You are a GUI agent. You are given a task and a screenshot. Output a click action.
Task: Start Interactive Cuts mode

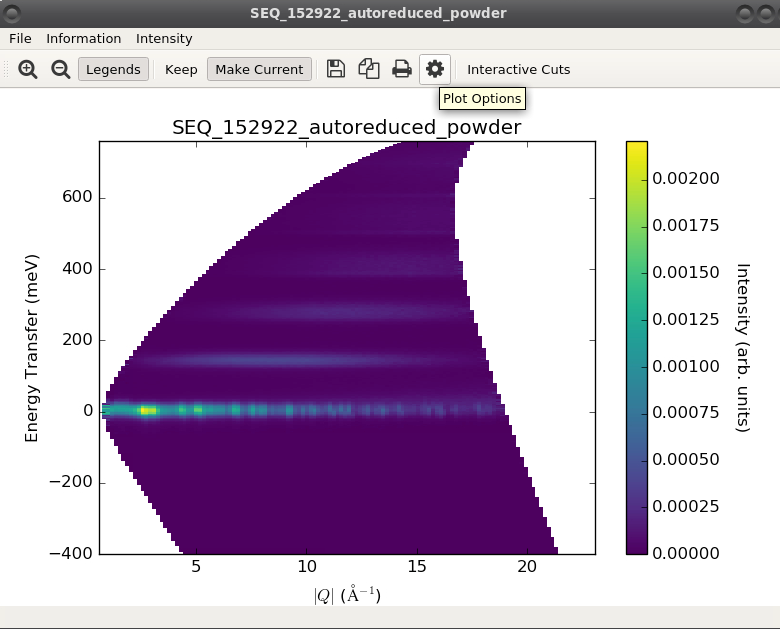(x=518, y=69)
